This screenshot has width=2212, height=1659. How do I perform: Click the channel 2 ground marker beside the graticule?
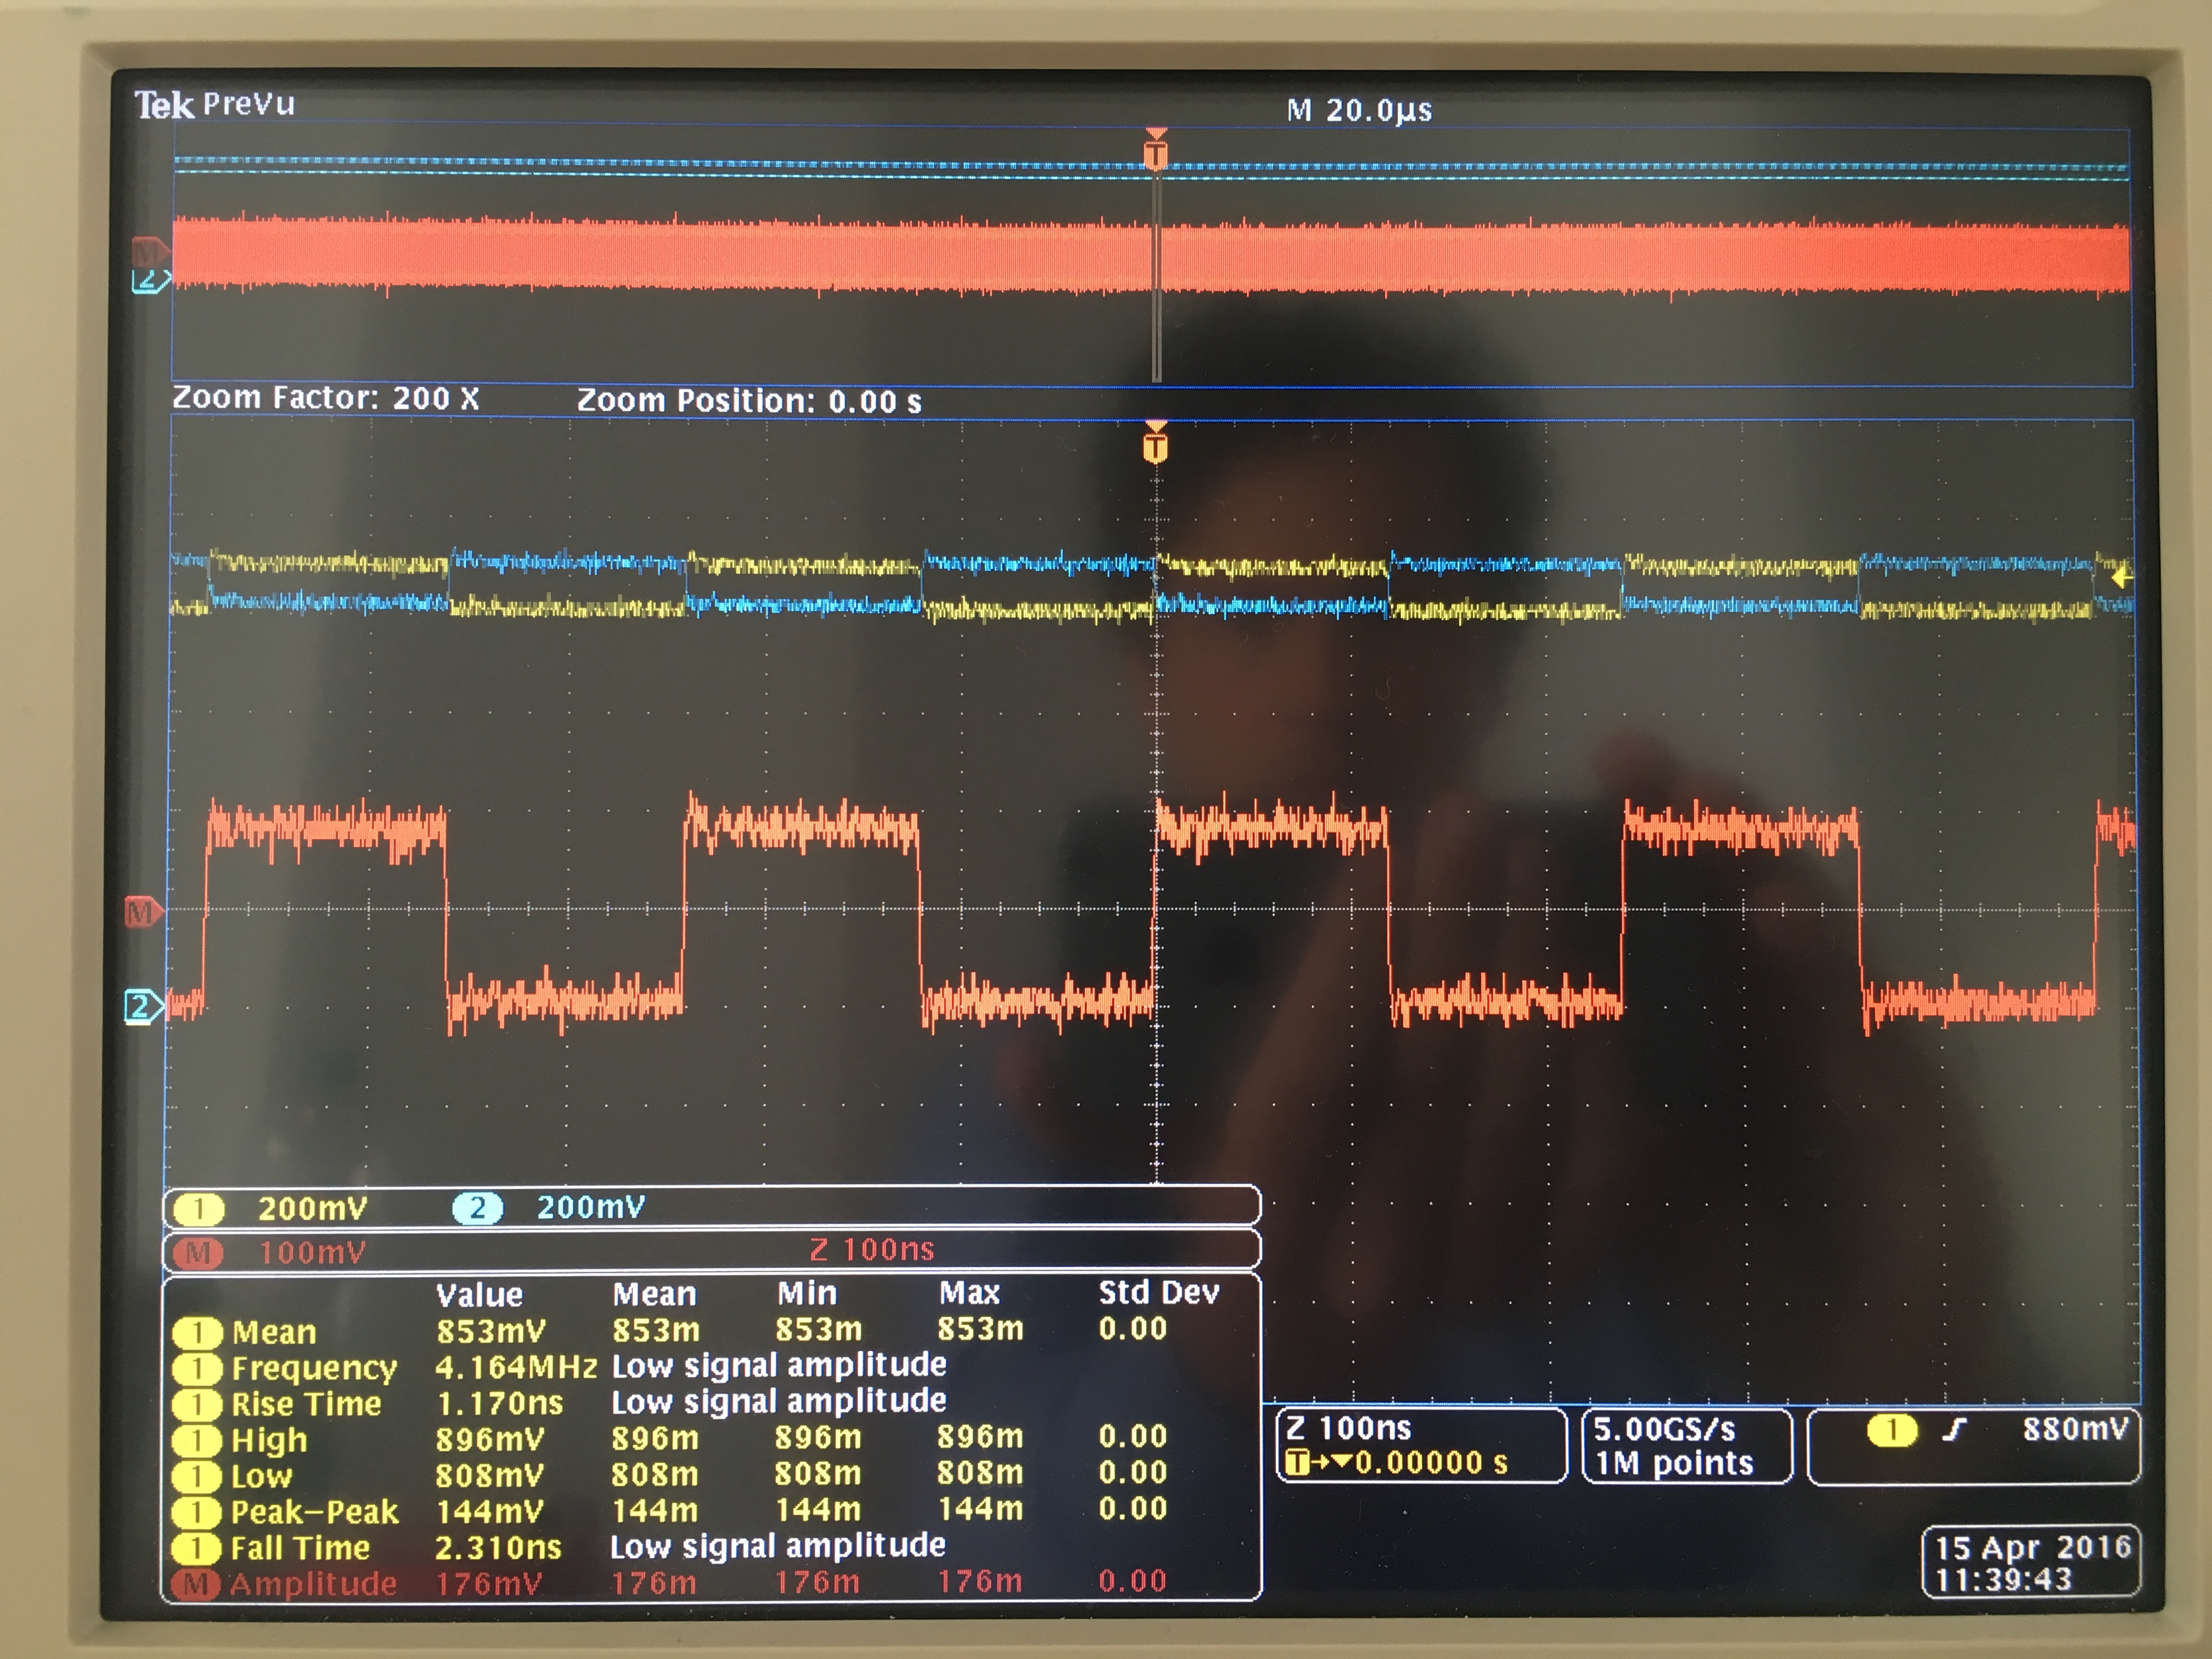(143, 1006)
